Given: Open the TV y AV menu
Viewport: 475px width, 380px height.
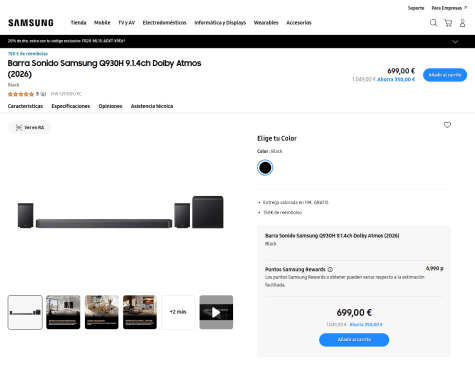Looking at the screenshot, I should pos(126,23).
